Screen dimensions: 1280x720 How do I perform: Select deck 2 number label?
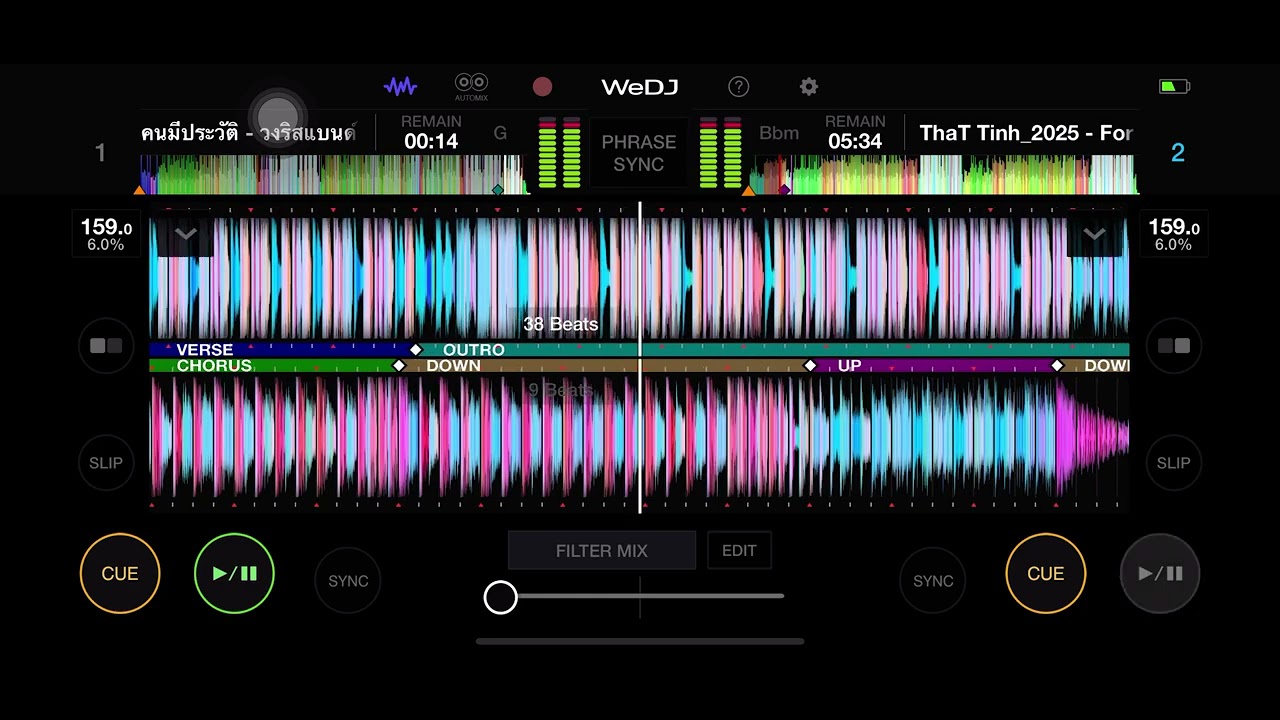(x=1178, y=153)
